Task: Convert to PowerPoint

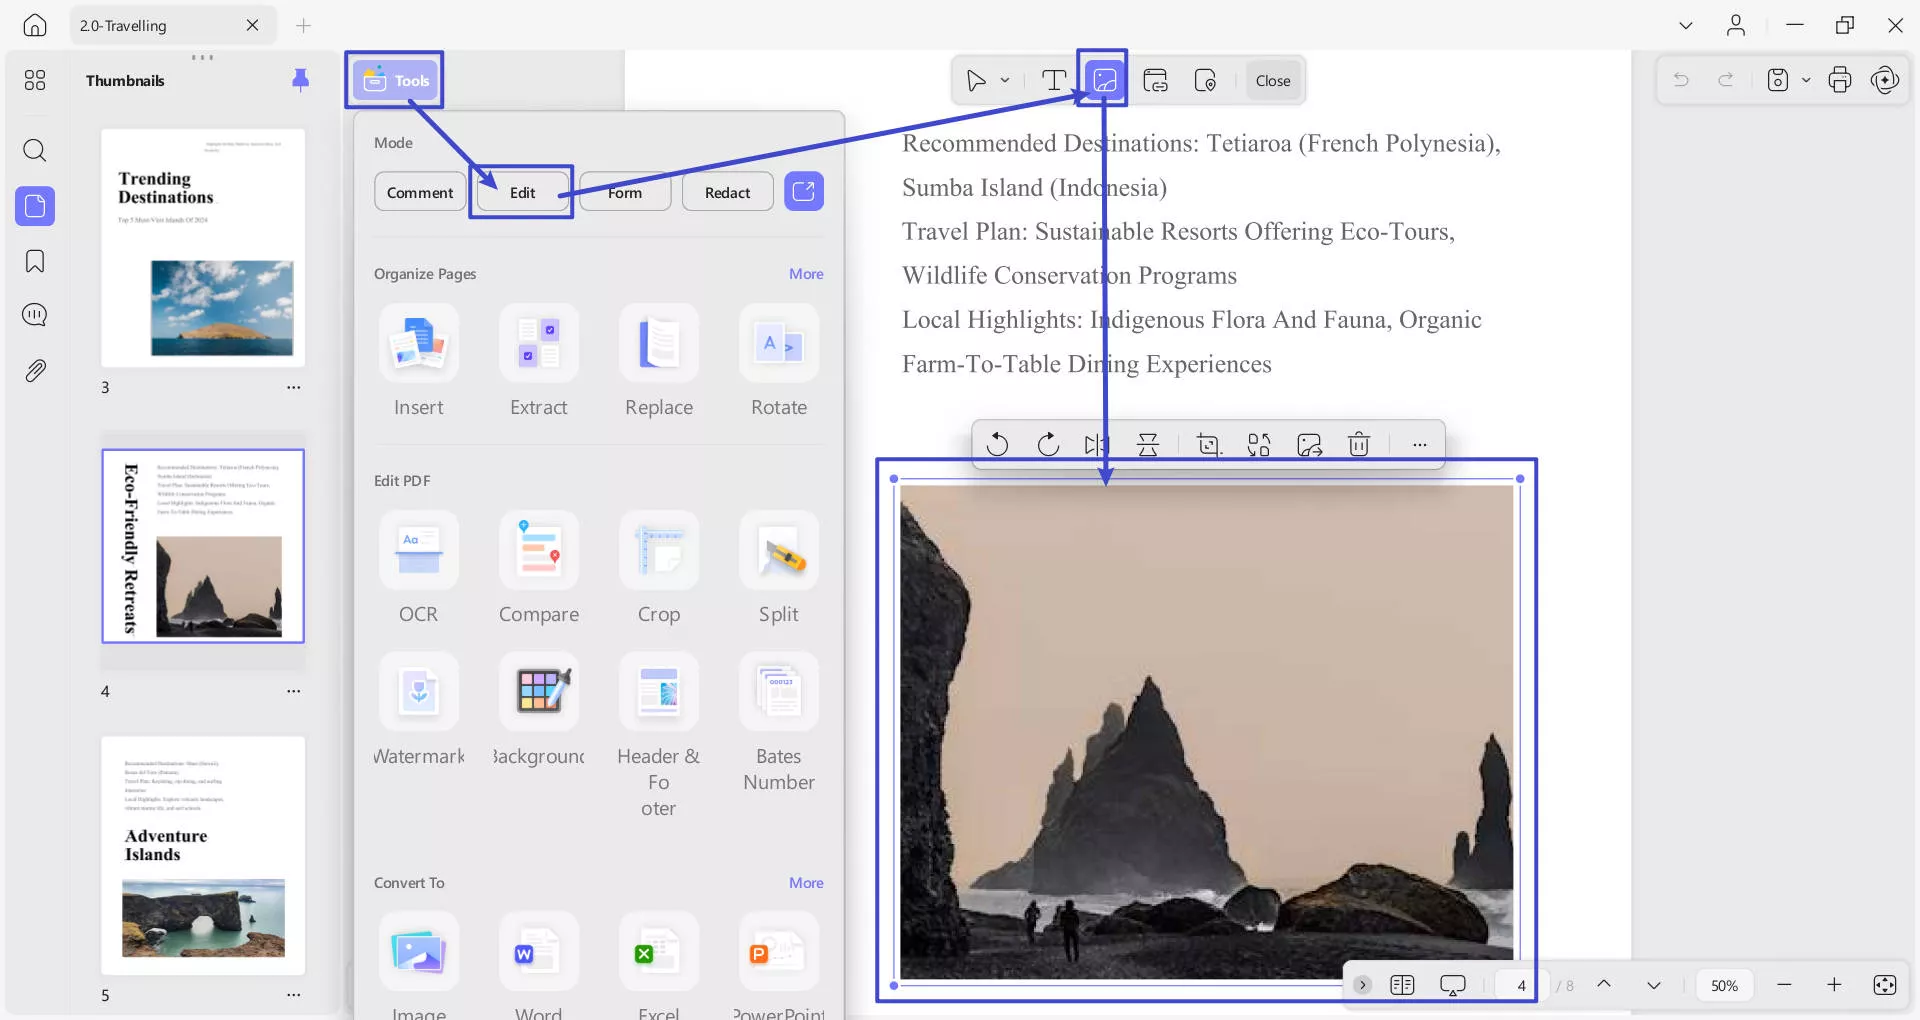Action: [779, 966]
